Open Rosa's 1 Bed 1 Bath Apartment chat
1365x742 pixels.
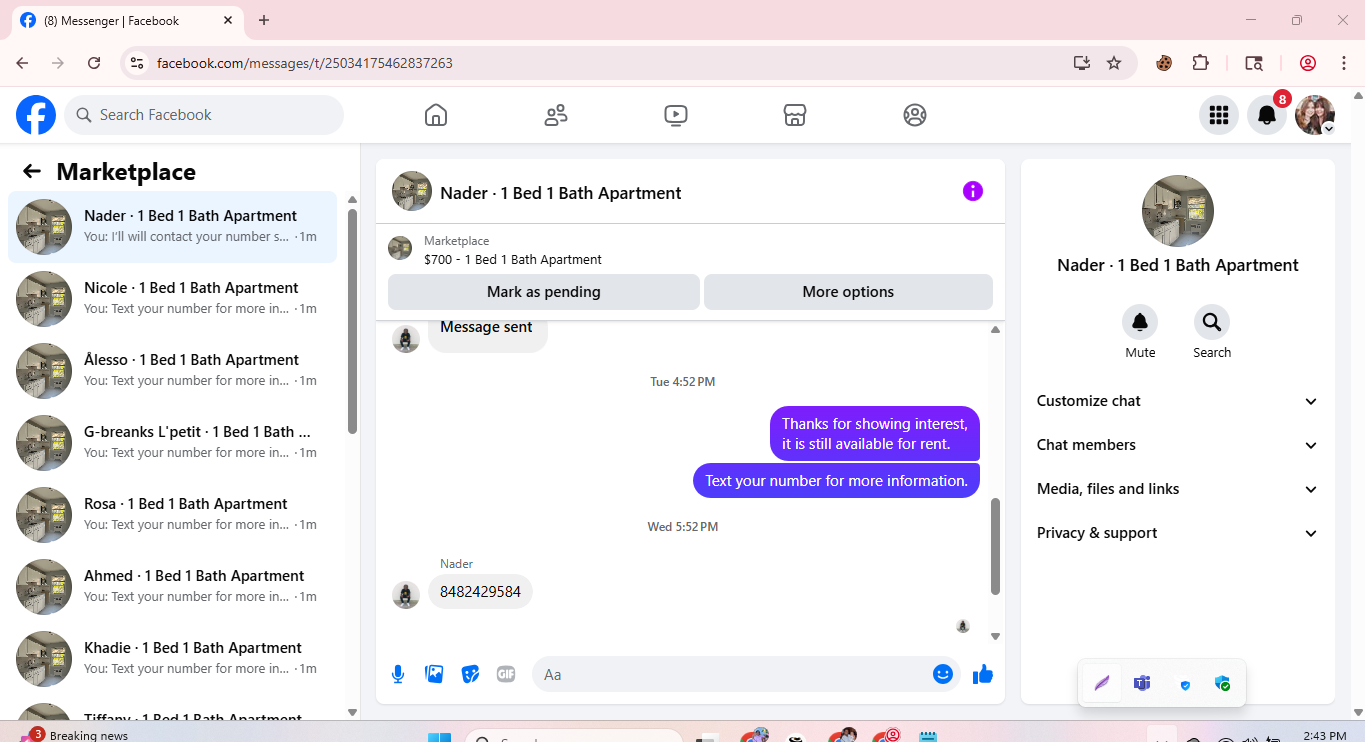click(x=173, y=515)
